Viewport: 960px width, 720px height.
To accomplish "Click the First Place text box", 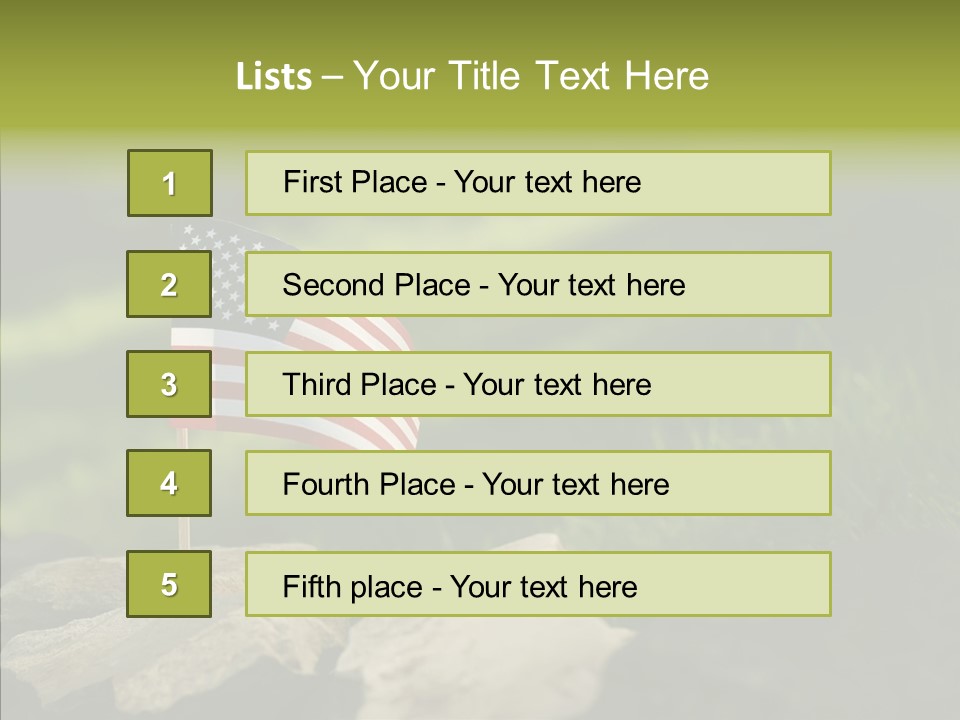I will [x=538, y=183].
